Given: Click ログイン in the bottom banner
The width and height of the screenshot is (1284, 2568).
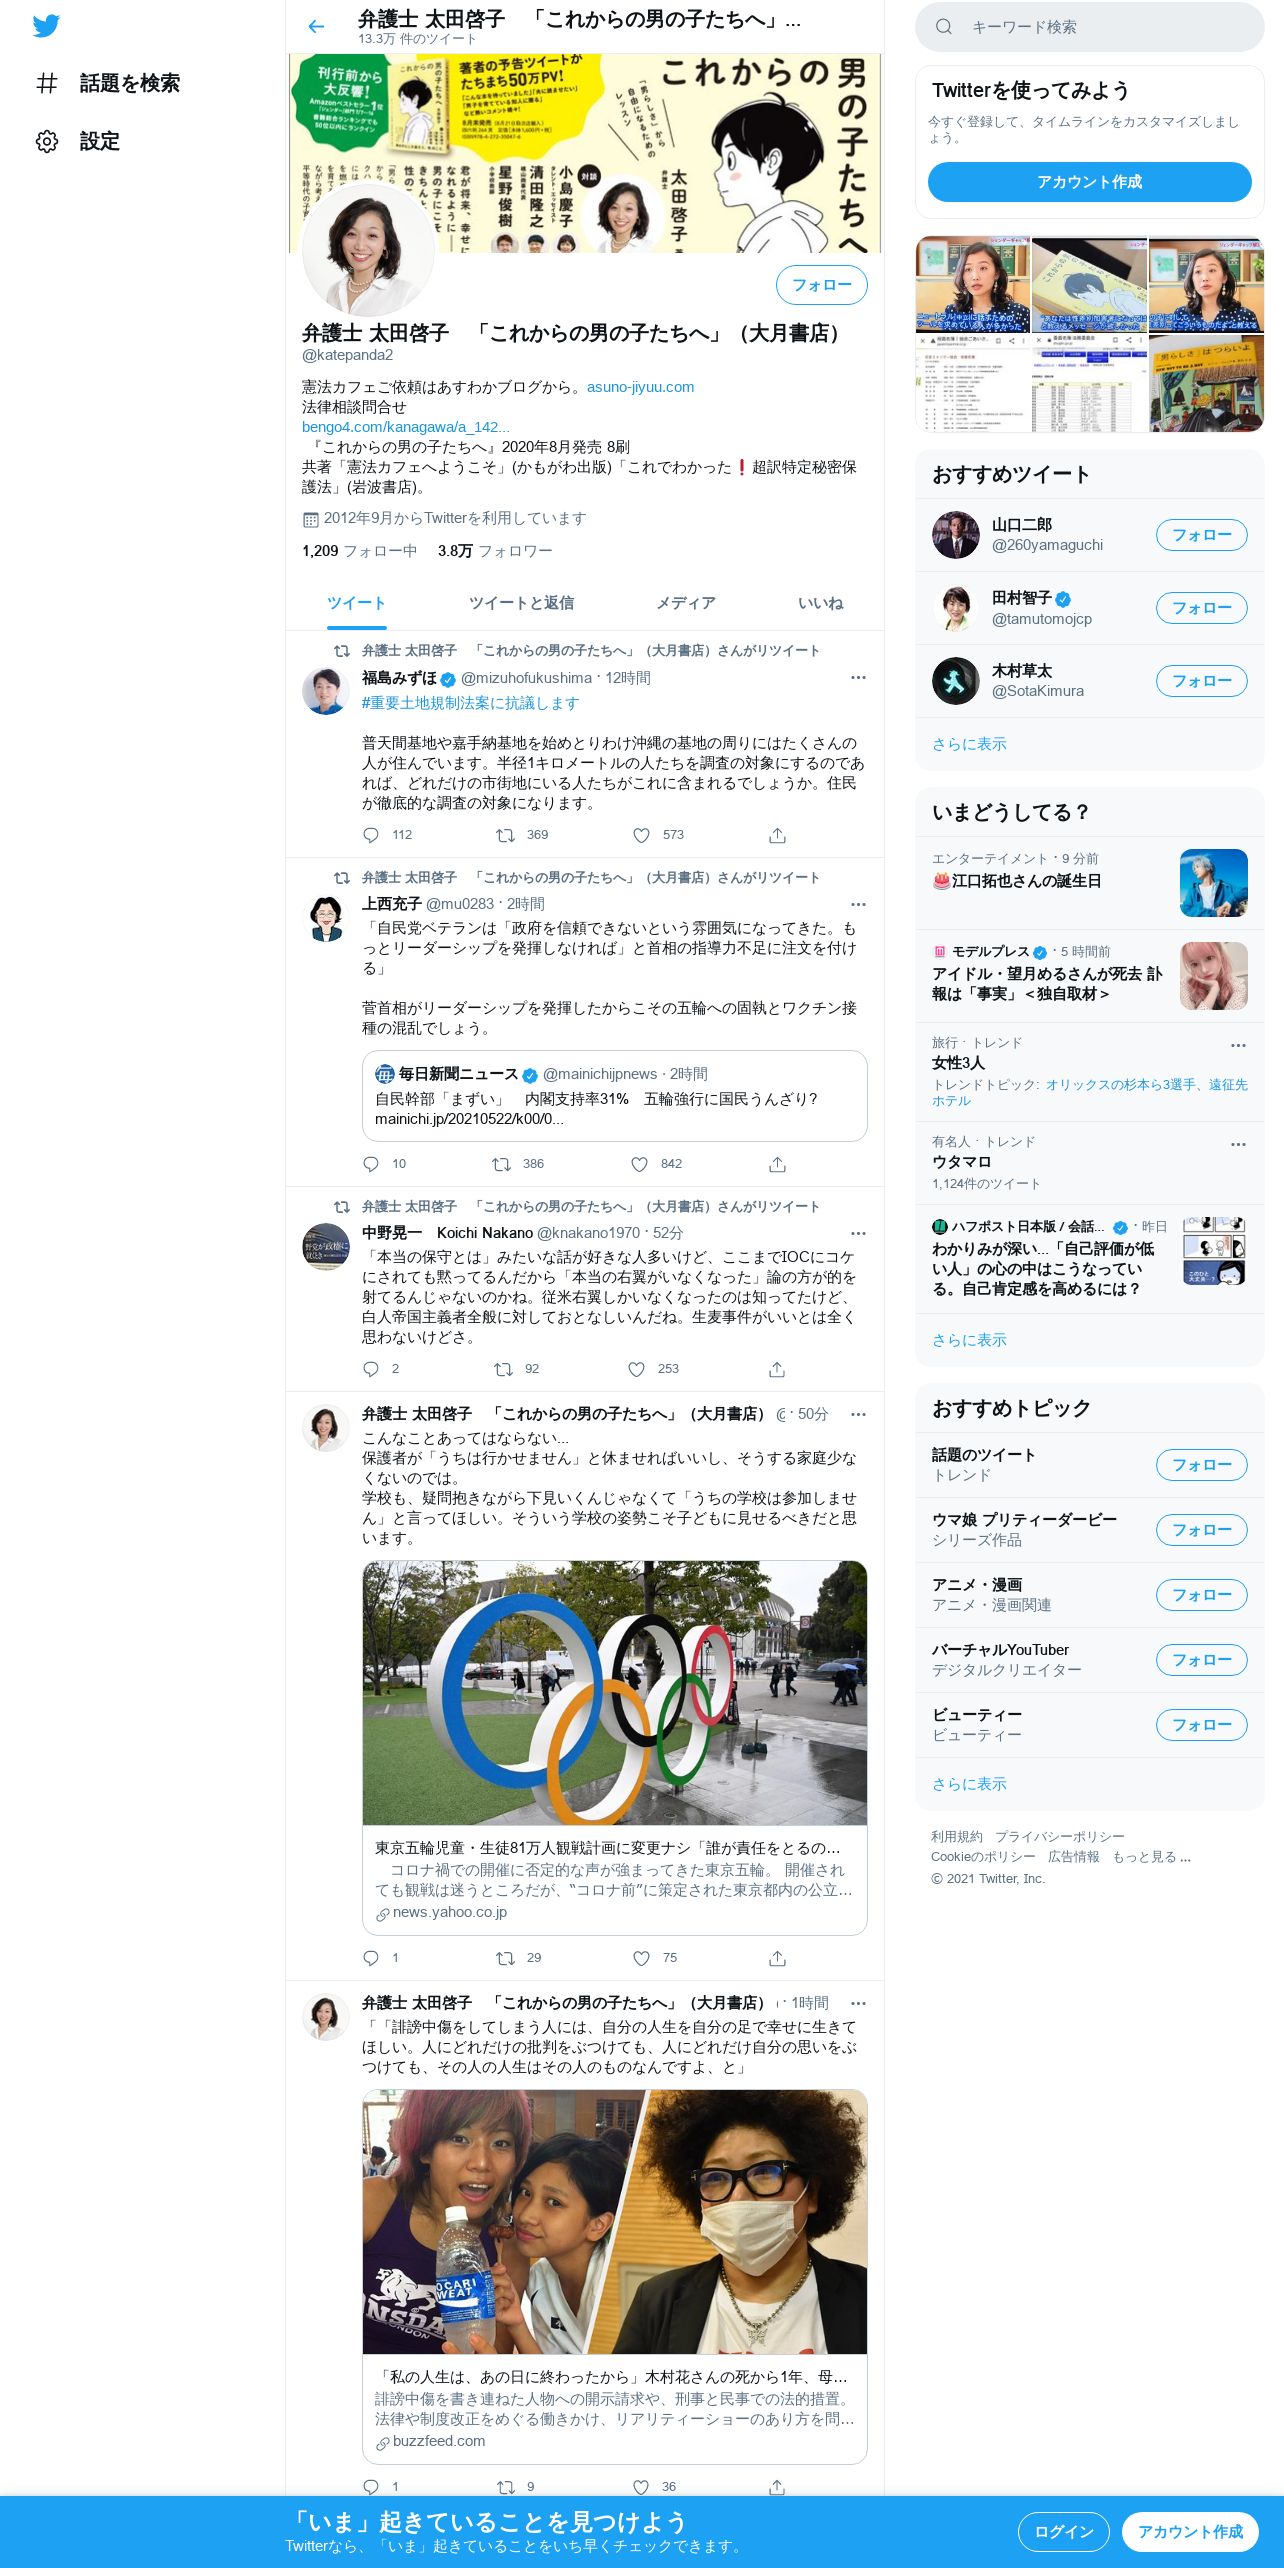Looking at the screenshot, I should [1063, 2532].
